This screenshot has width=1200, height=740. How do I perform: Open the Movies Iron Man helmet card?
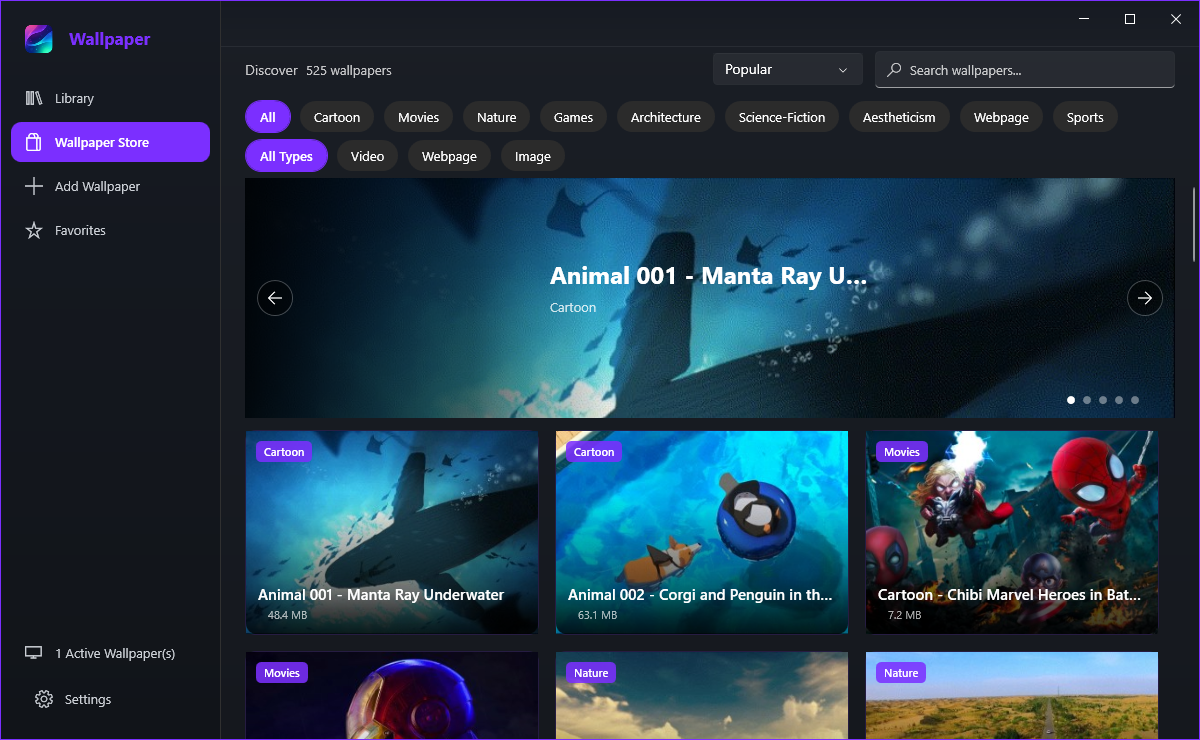tap(392, 696)
